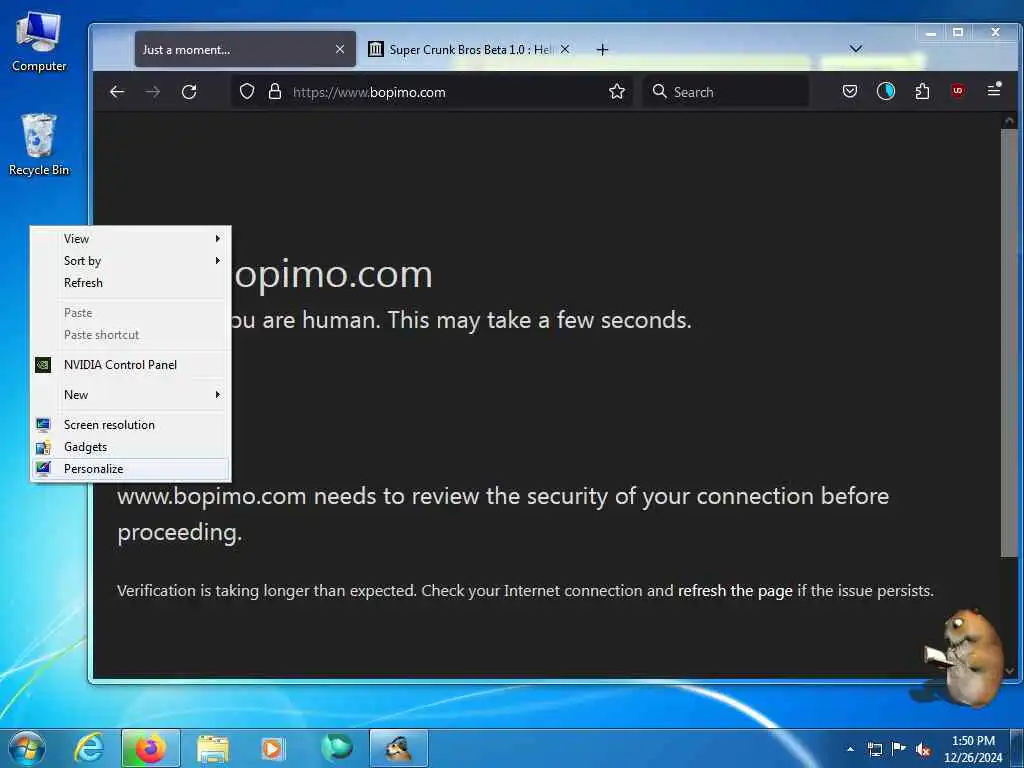Close the 'Just a moment...' tab
The width and height of the screenshot is (1024, 768).
pyautogui.click(x=340, y=50)
